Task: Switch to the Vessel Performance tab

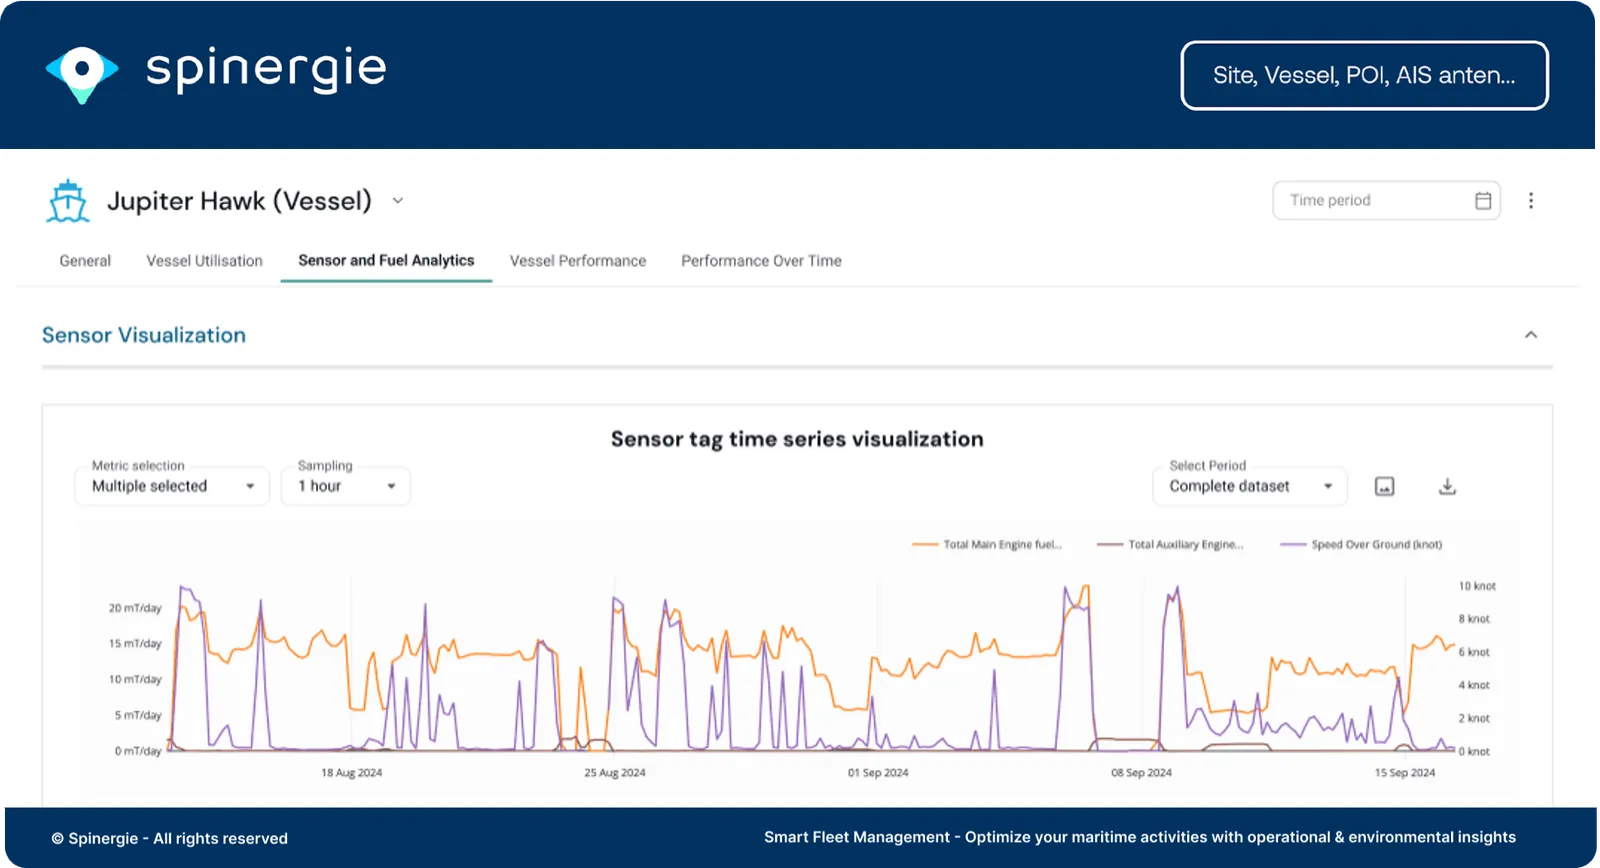Action: click(578, 261)
